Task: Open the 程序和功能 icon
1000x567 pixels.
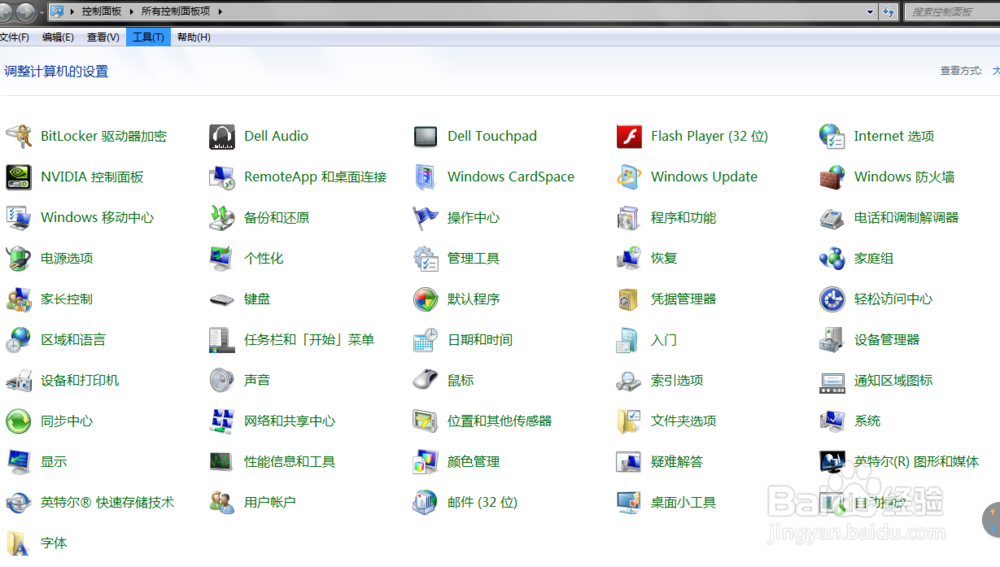Action: click(x=629, y=217)
